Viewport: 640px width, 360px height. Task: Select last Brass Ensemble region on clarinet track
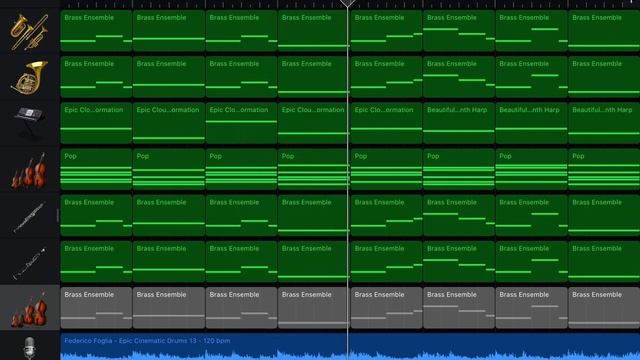[604, 262]
